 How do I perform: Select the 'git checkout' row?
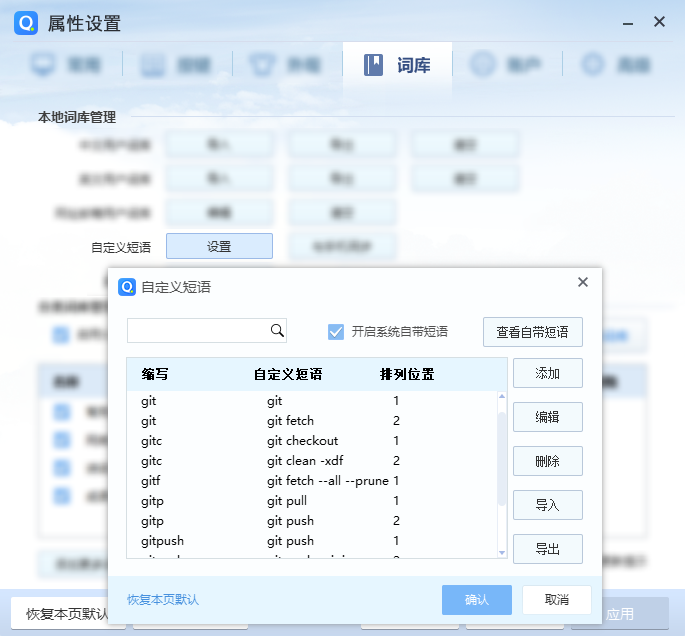[312, 441]
